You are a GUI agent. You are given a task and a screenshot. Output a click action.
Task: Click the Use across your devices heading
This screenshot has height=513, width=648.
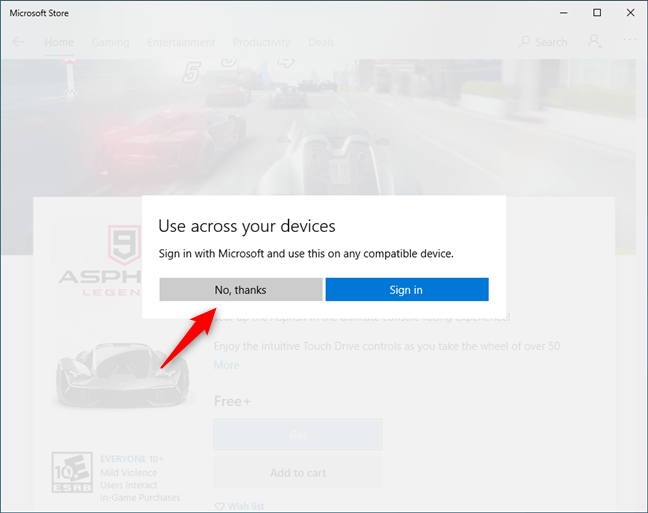[x=247, y=226]
